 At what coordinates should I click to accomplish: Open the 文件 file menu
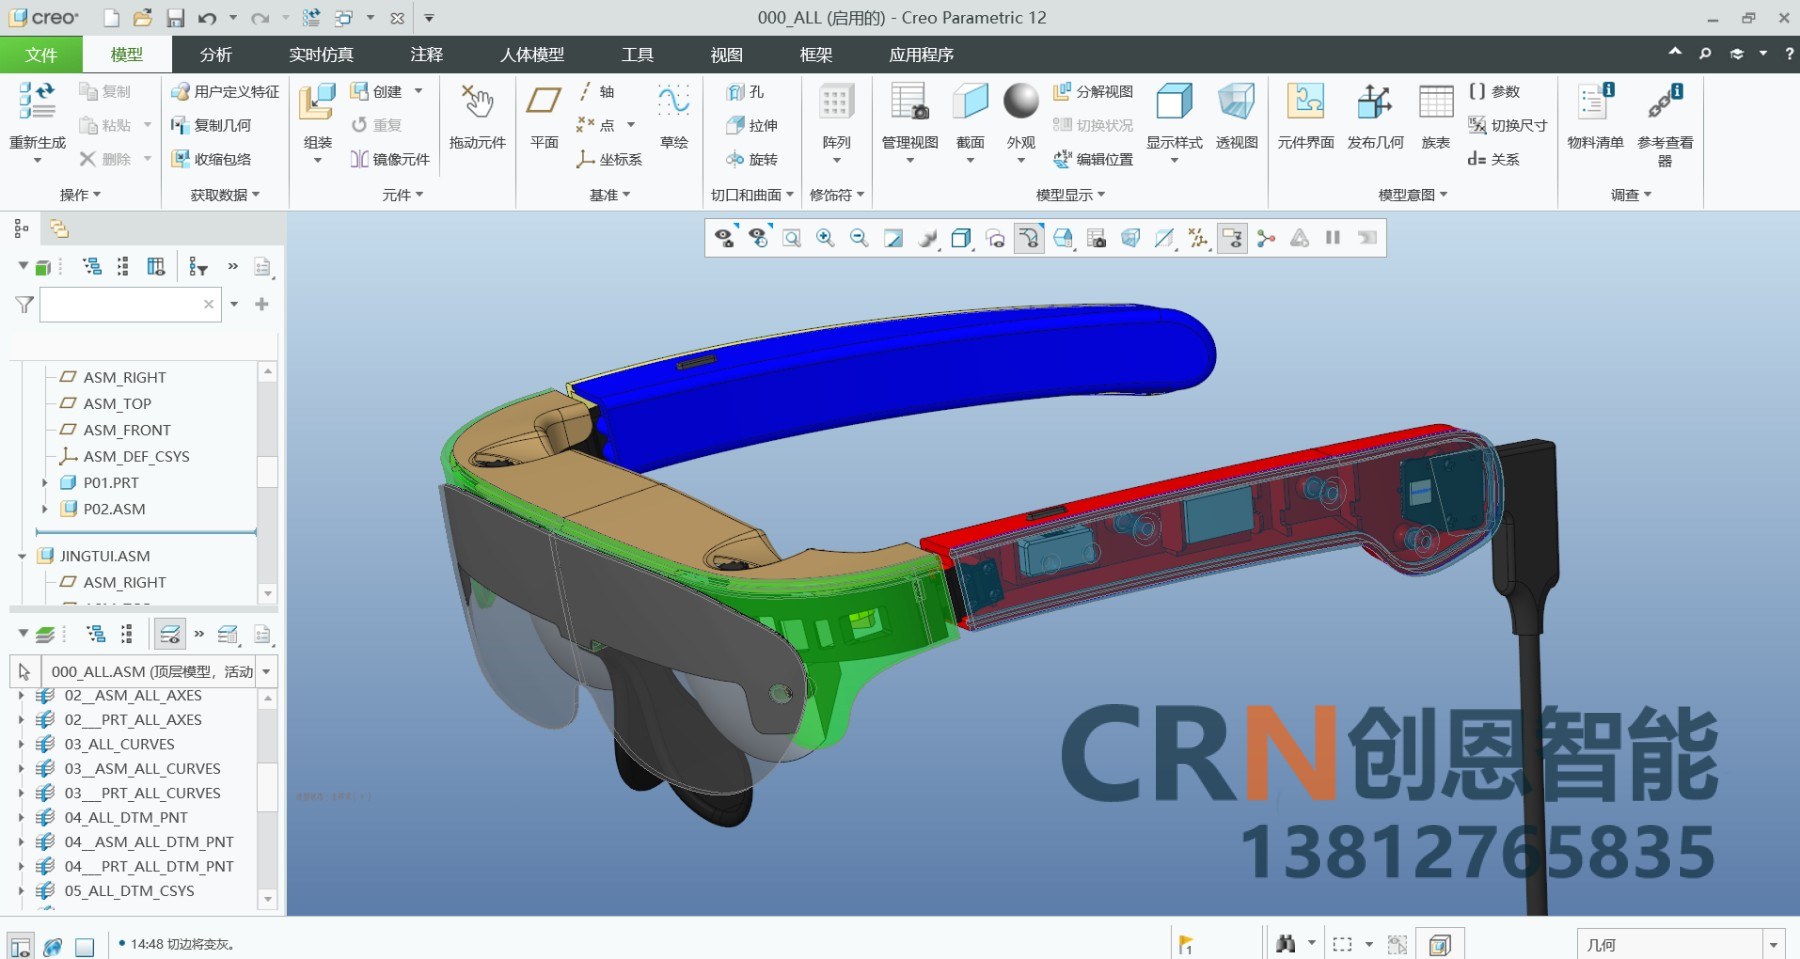tap(41, 54)
